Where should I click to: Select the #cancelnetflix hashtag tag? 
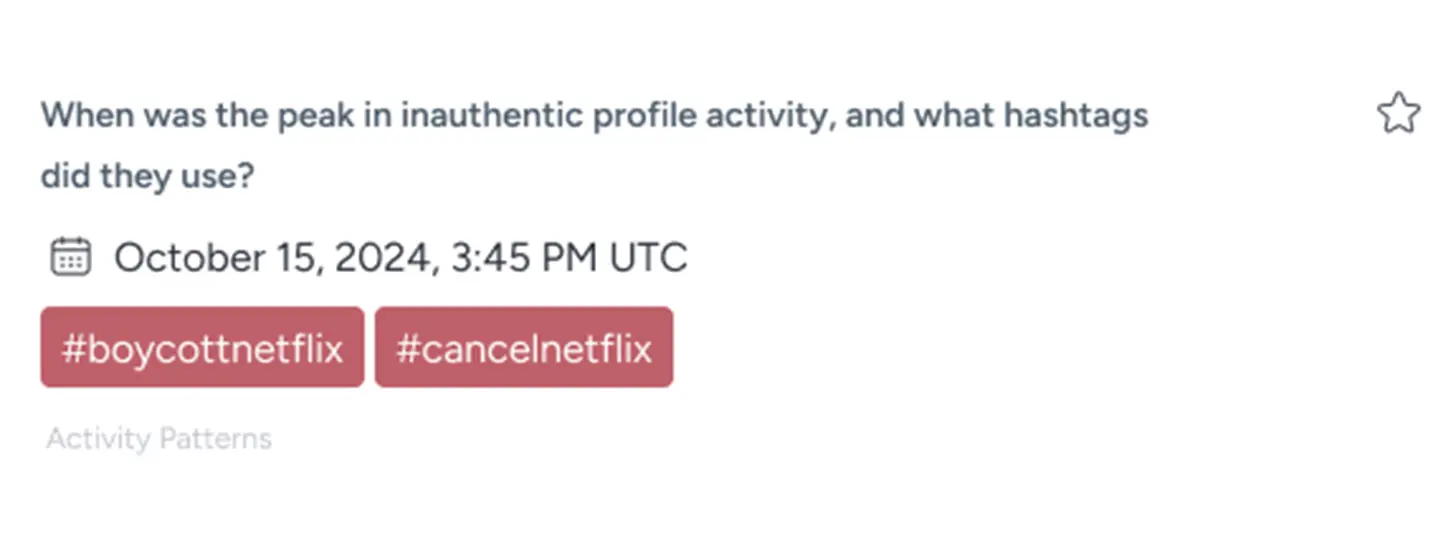click(x=523, y=348)
